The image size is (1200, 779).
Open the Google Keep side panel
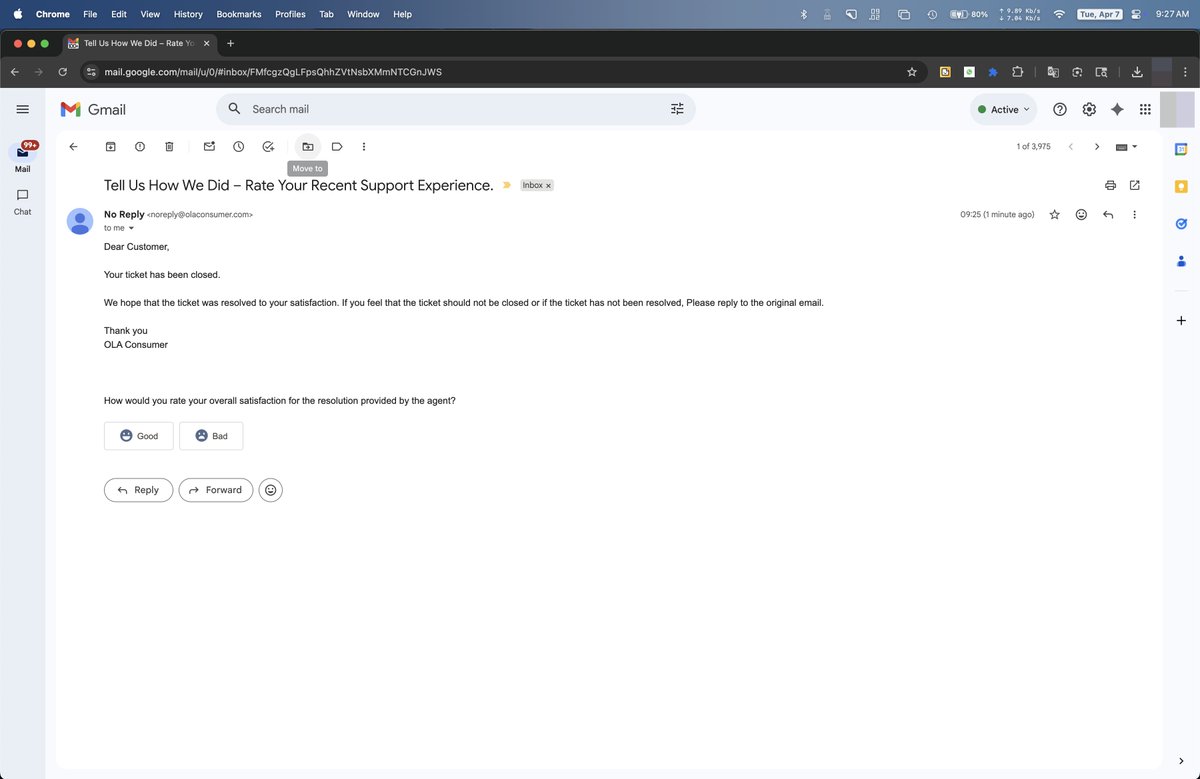click(x=1181, y=186)
